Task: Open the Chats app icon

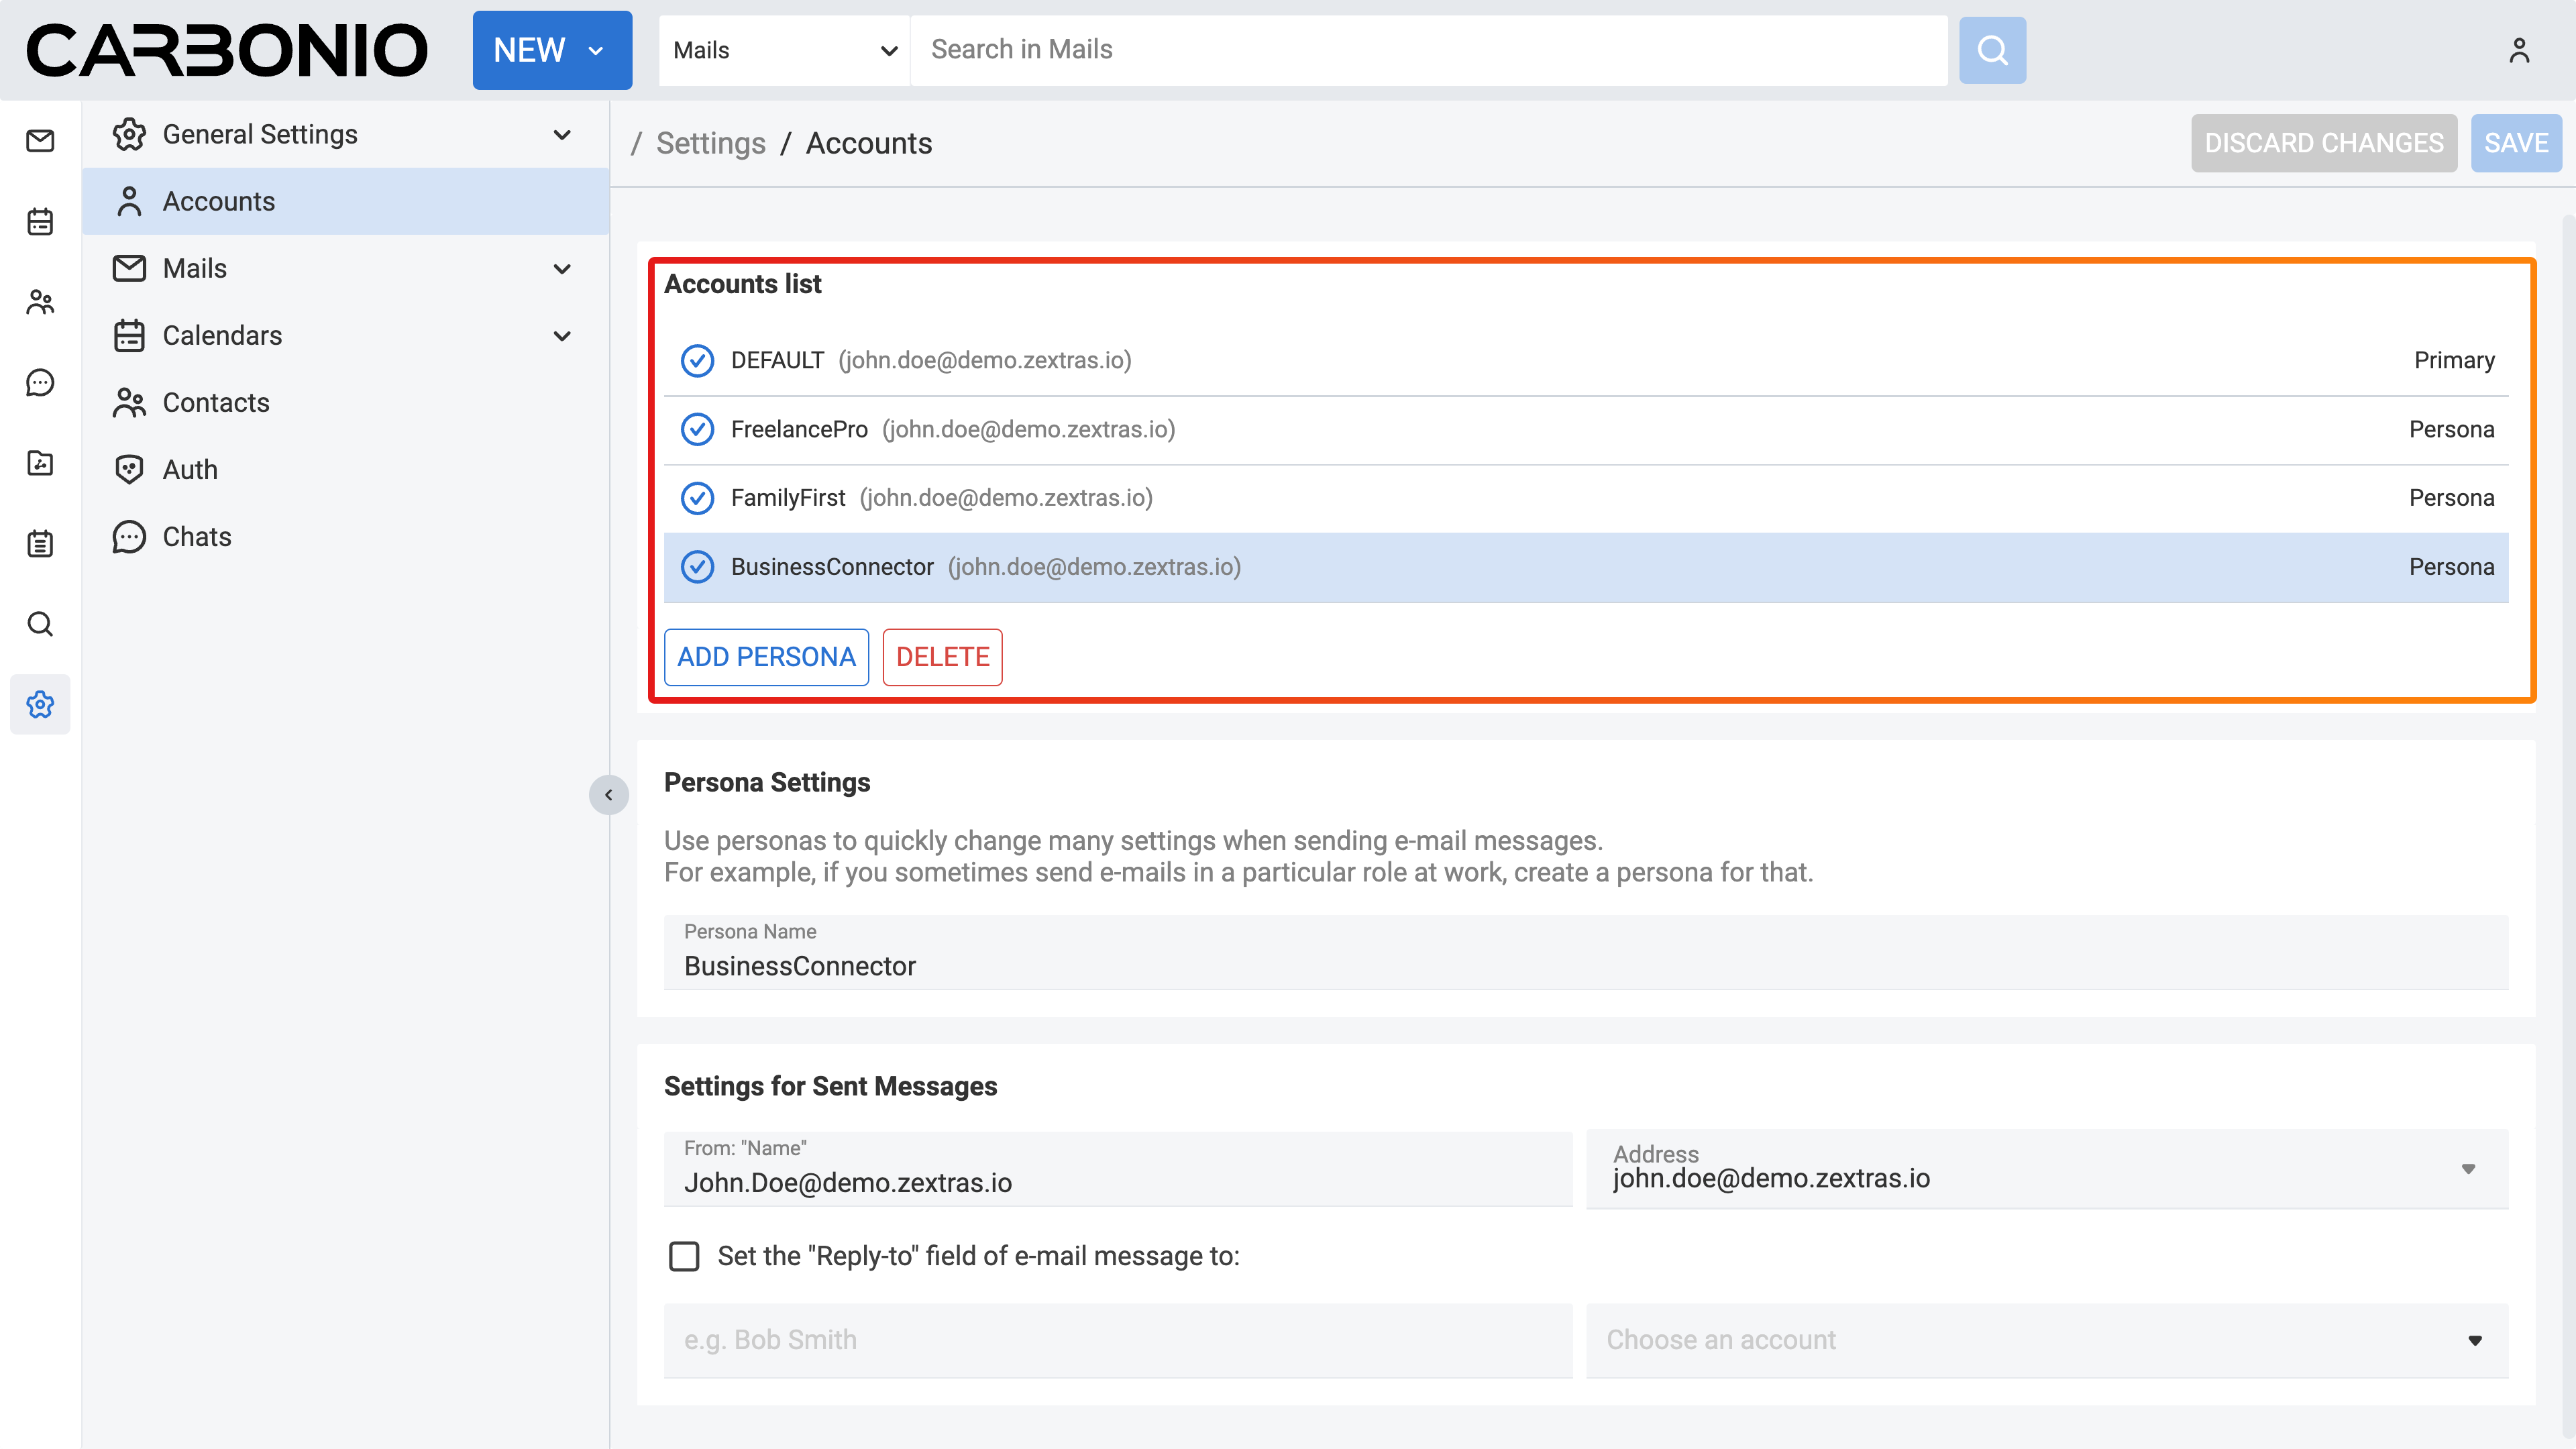Action: (40, 382)
